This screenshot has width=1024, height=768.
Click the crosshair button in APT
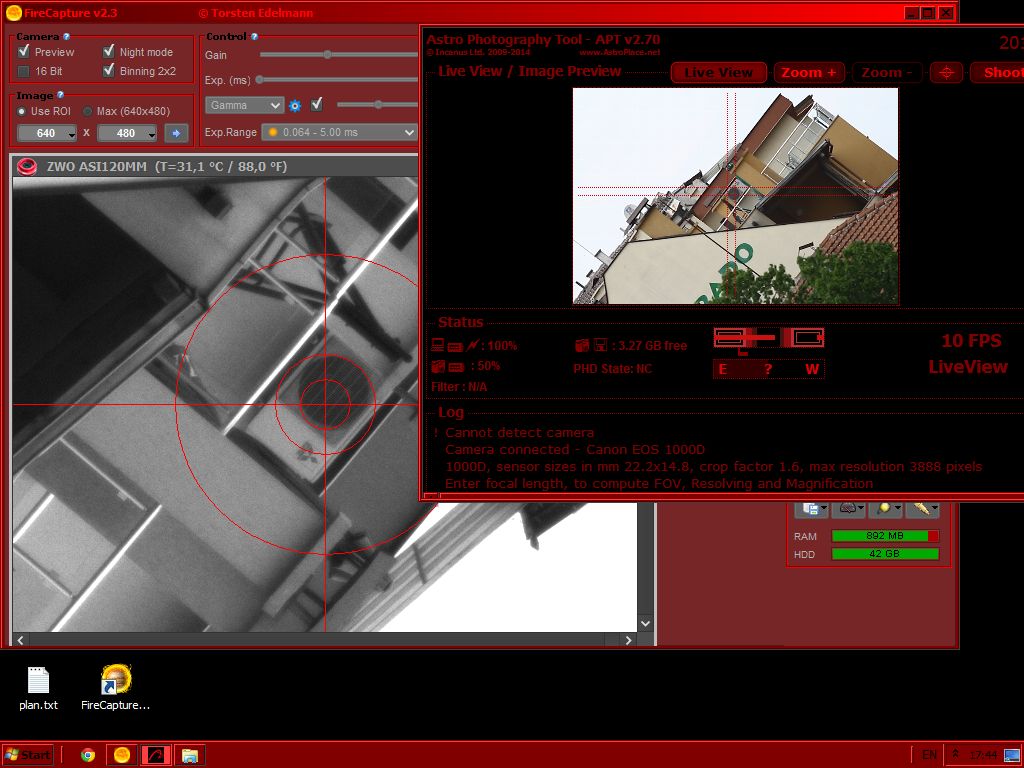coord(946,72)
